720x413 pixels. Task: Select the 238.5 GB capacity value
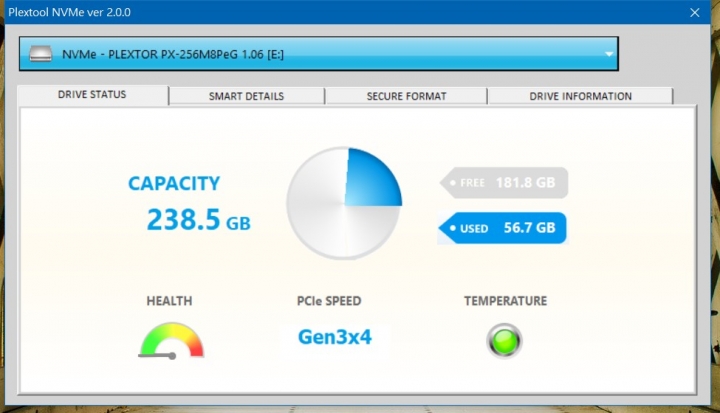198,219
